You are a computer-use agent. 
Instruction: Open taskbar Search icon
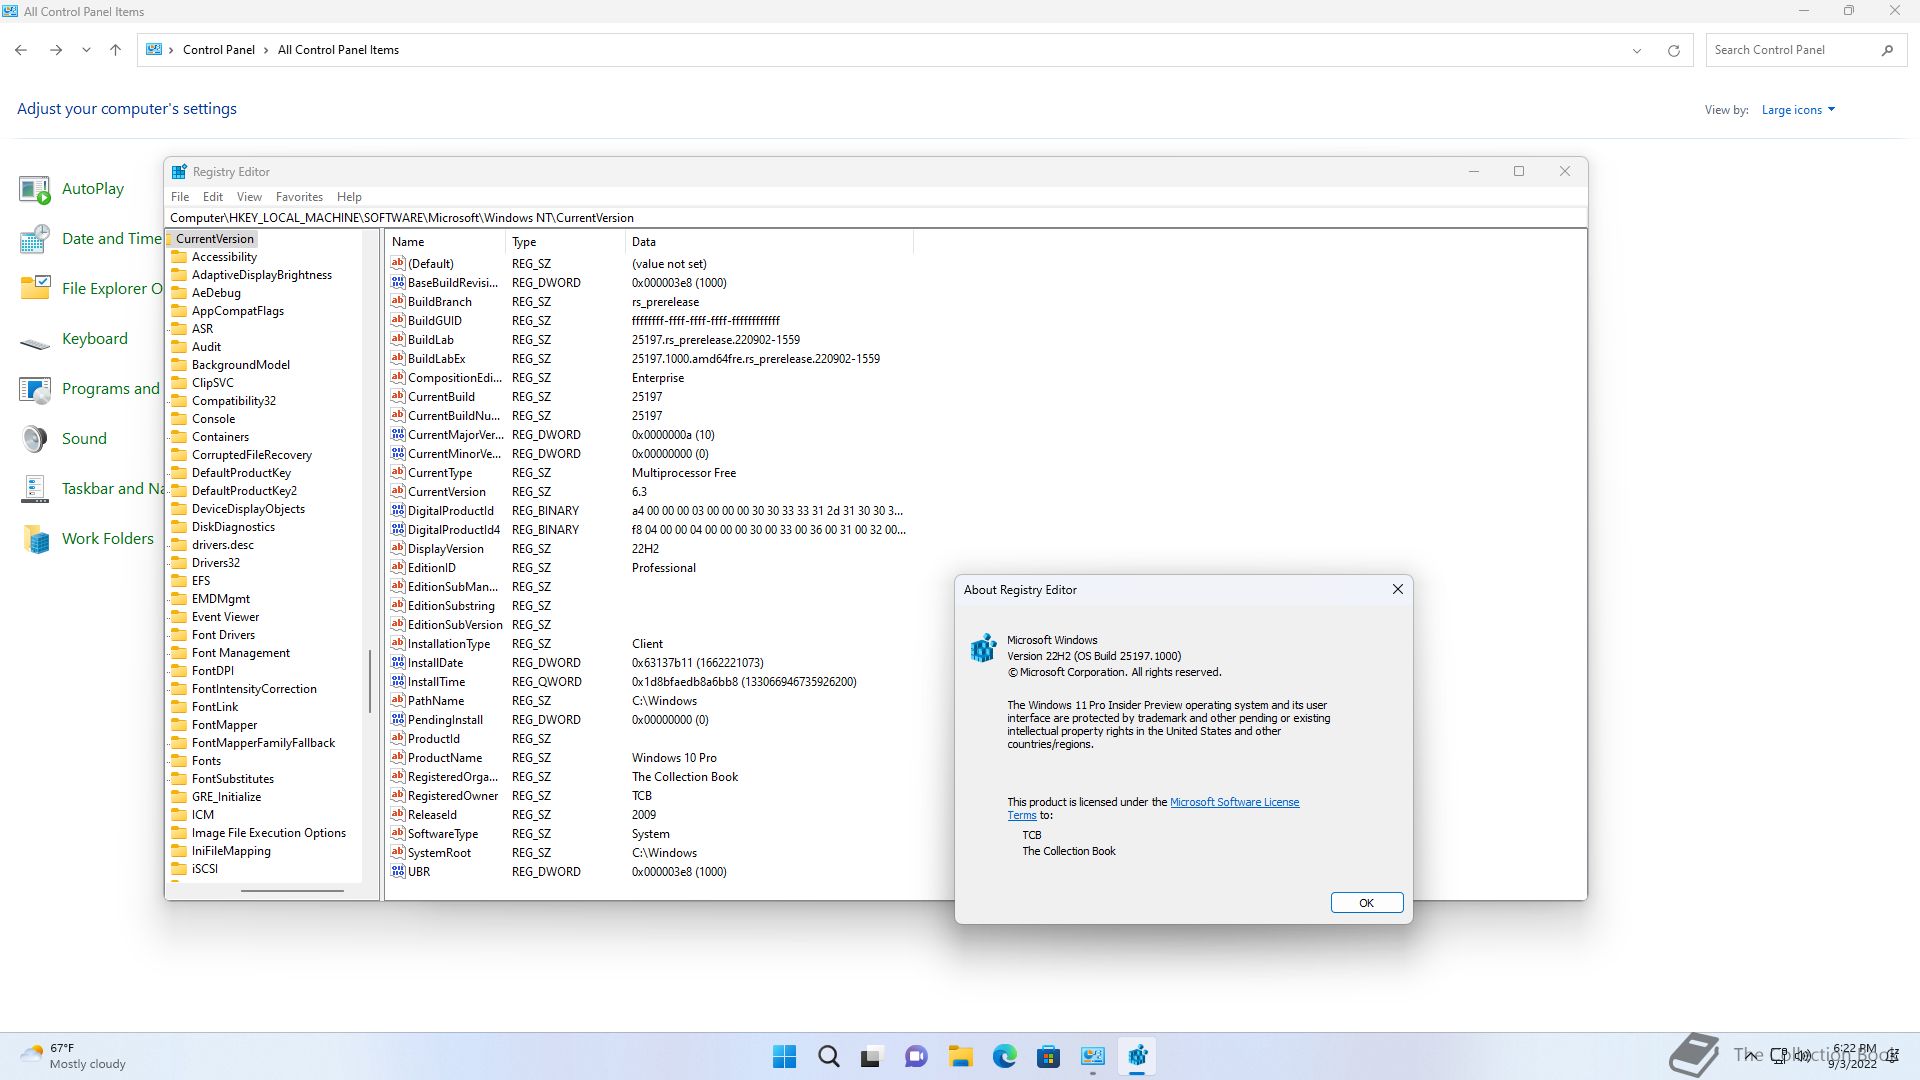[x=829, y=1056]
